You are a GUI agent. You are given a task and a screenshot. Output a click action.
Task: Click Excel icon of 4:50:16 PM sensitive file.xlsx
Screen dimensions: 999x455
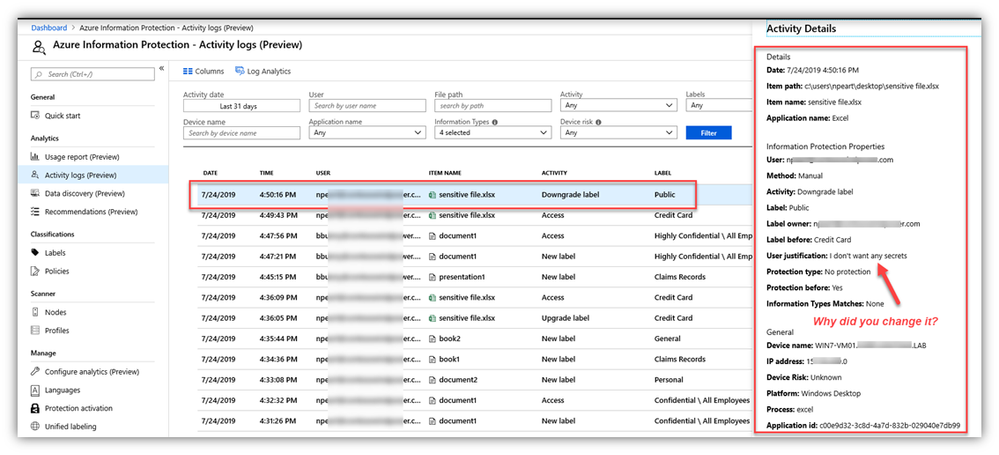click(432, 195)
